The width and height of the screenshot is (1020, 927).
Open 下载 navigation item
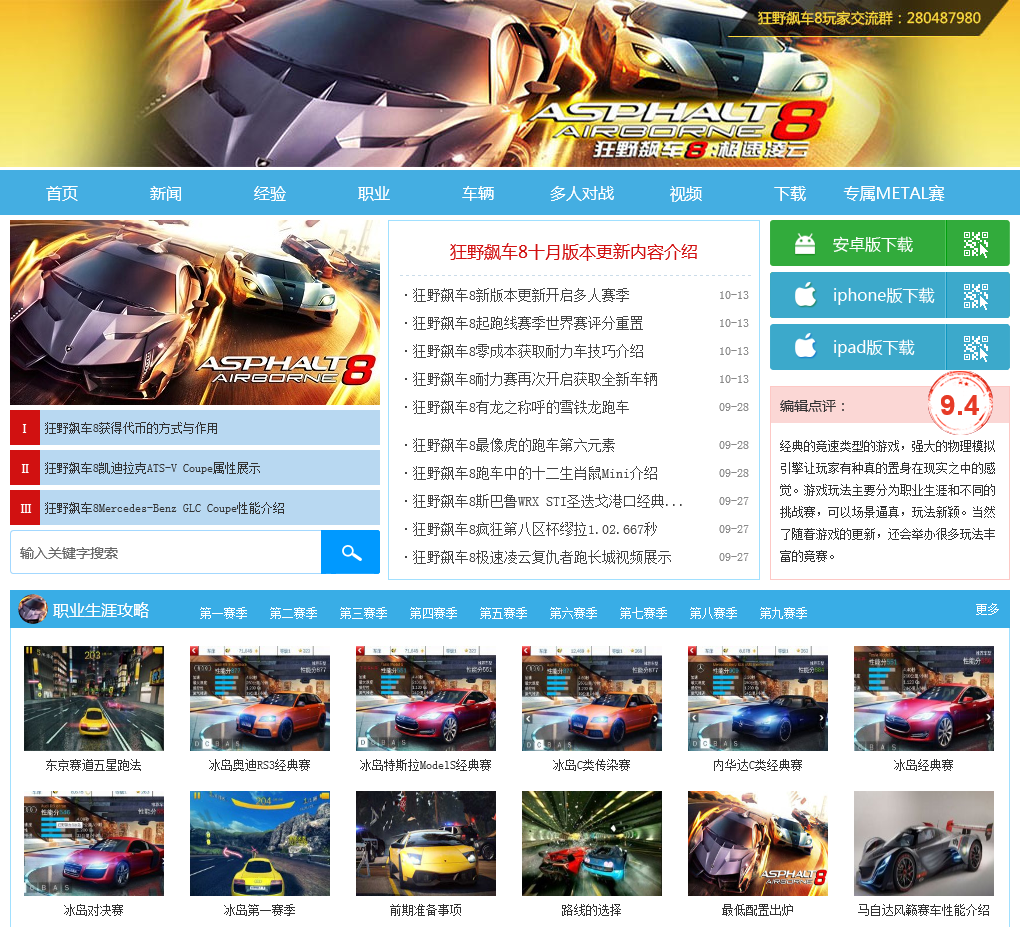790,193
